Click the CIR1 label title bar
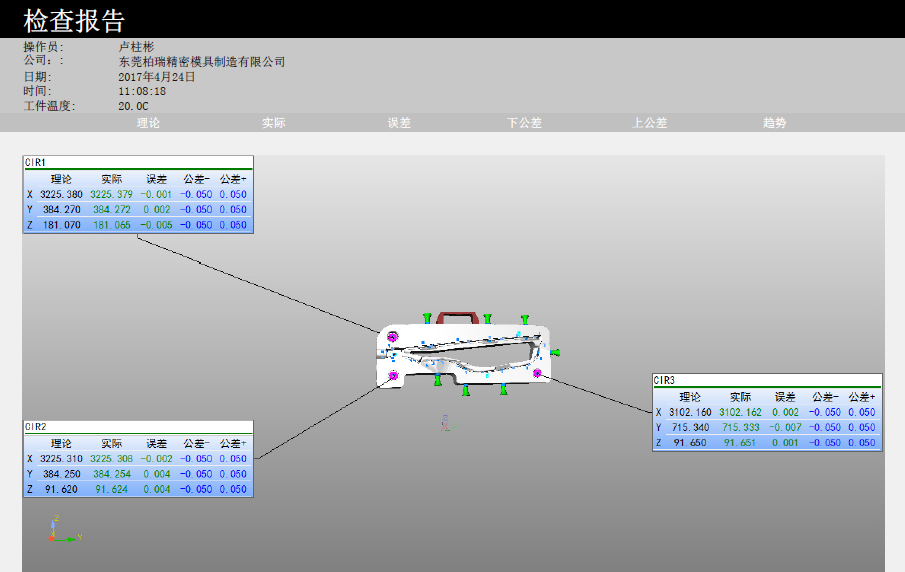This screenshot has height=572, width=905. [x=138, y=162]
